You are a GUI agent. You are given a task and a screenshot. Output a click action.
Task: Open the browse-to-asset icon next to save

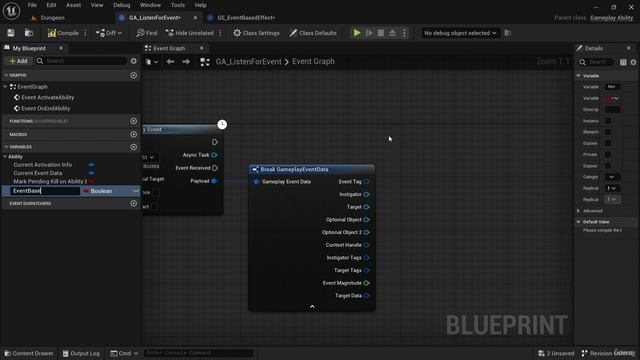(29, 33)
